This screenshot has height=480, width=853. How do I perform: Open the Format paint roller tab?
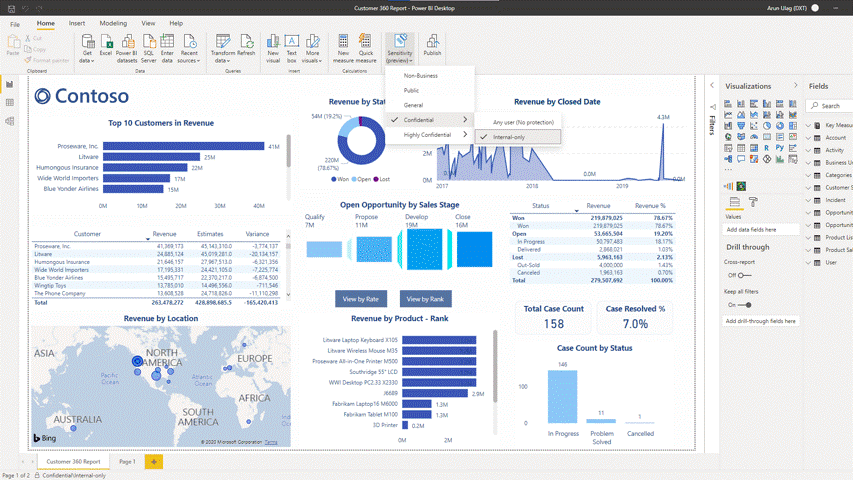pyautogui.click(x=753, y=202)
